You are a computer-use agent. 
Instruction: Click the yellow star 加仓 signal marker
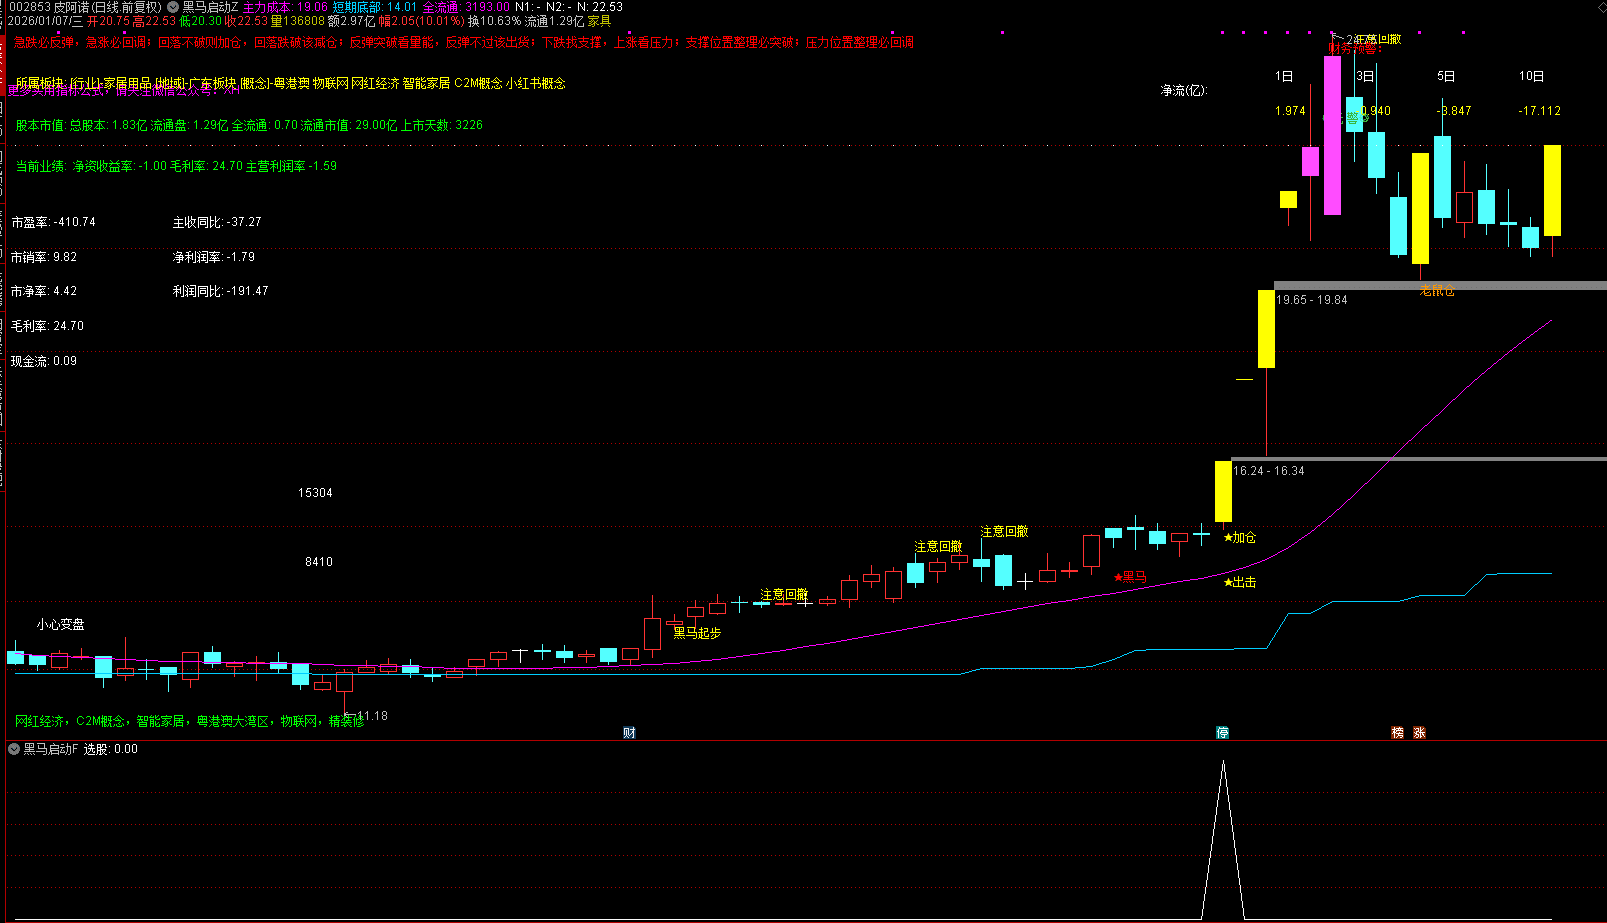coord(1239,538)
